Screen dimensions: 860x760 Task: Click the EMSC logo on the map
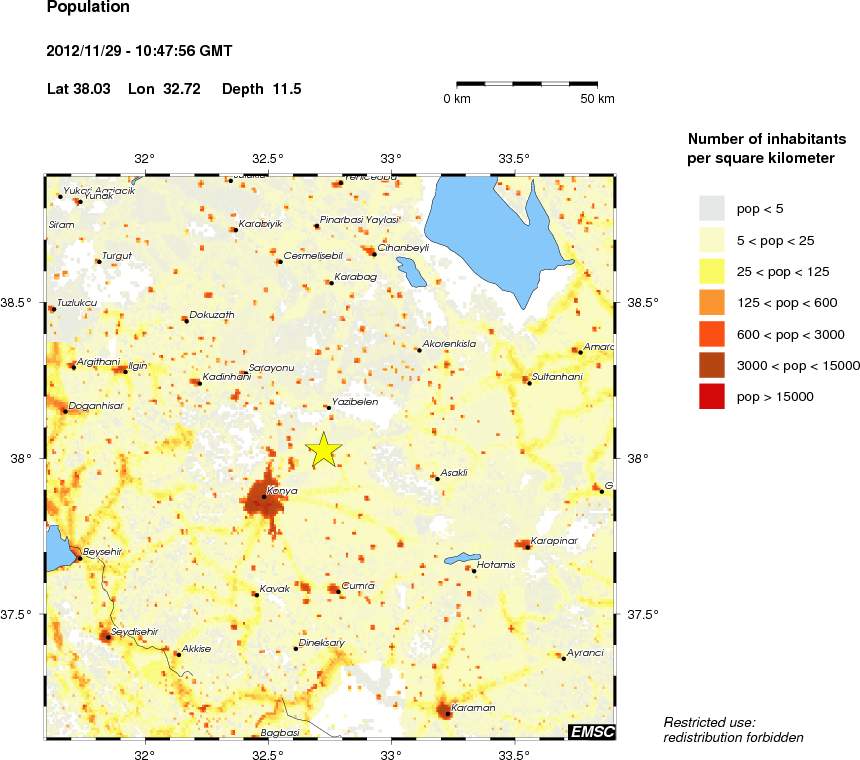[592, 731]
